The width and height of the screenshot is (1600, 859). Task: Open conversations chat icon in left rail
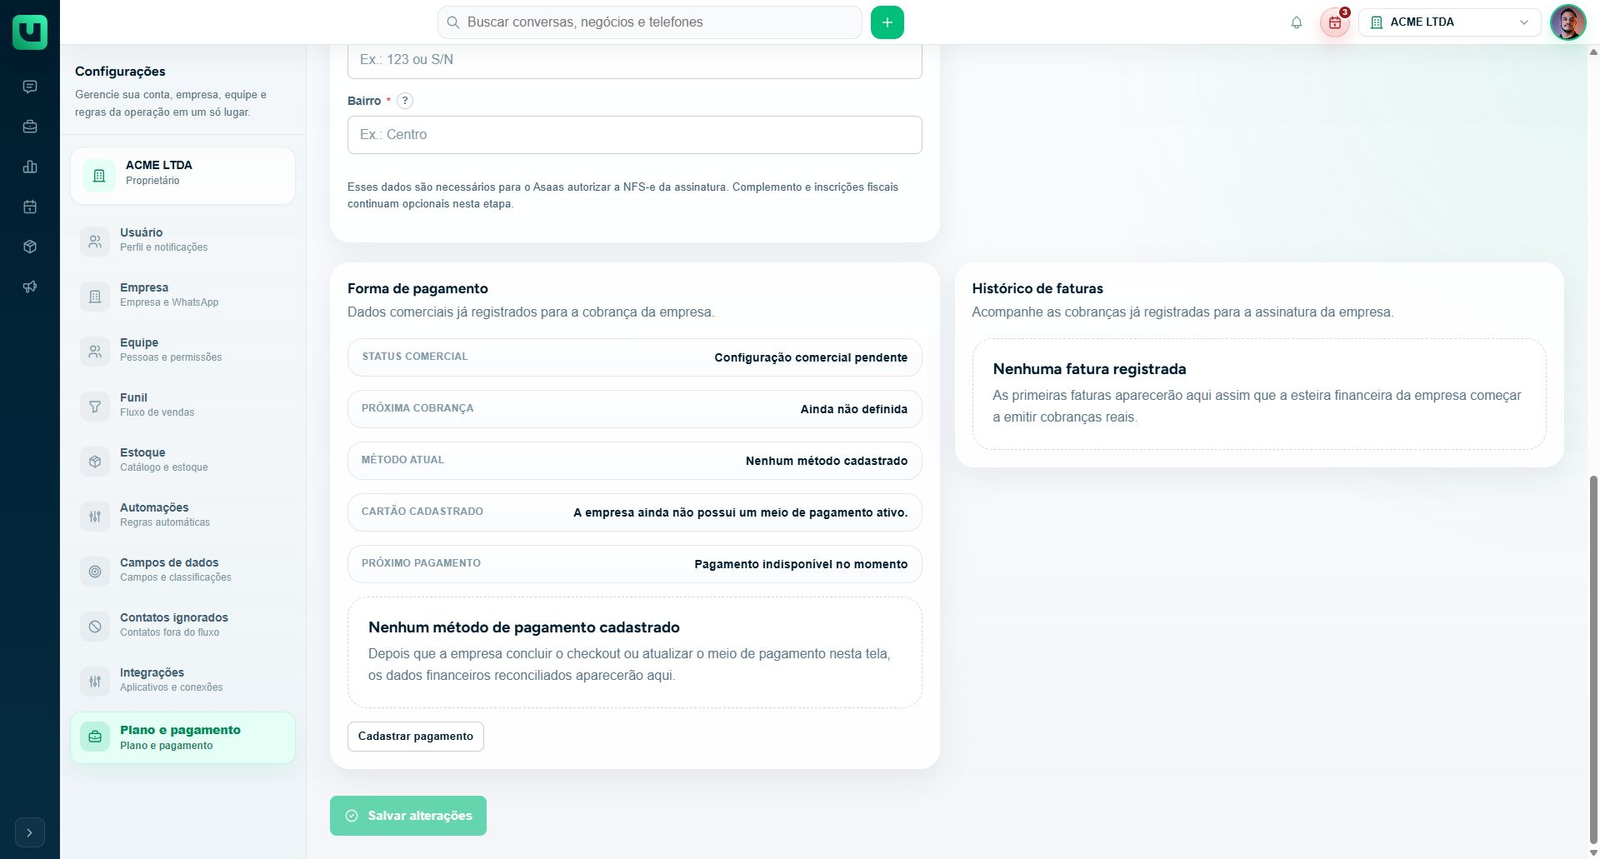[x=30, y=87]
